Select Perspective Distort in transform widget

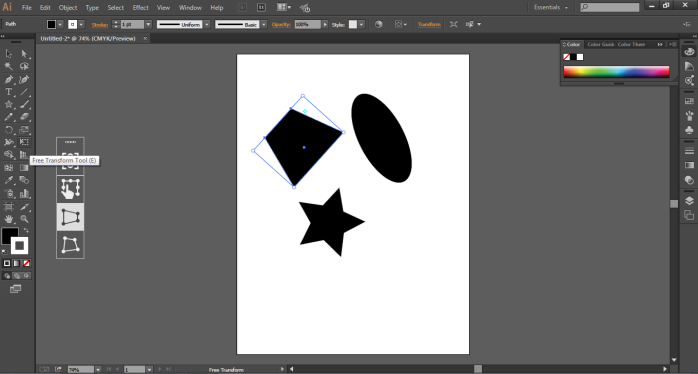[70, 217]
